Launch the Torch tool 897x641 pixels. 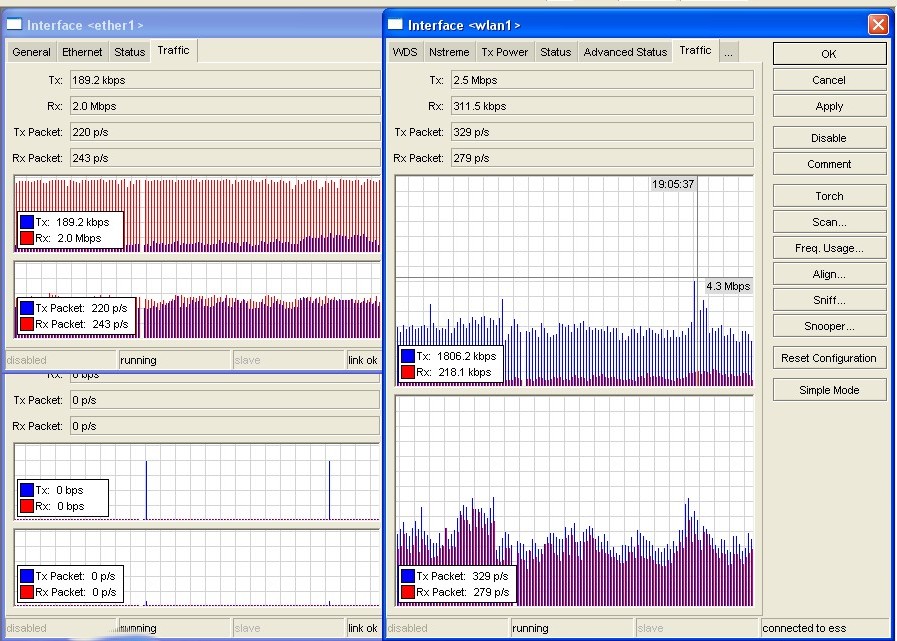pos(829,196)
